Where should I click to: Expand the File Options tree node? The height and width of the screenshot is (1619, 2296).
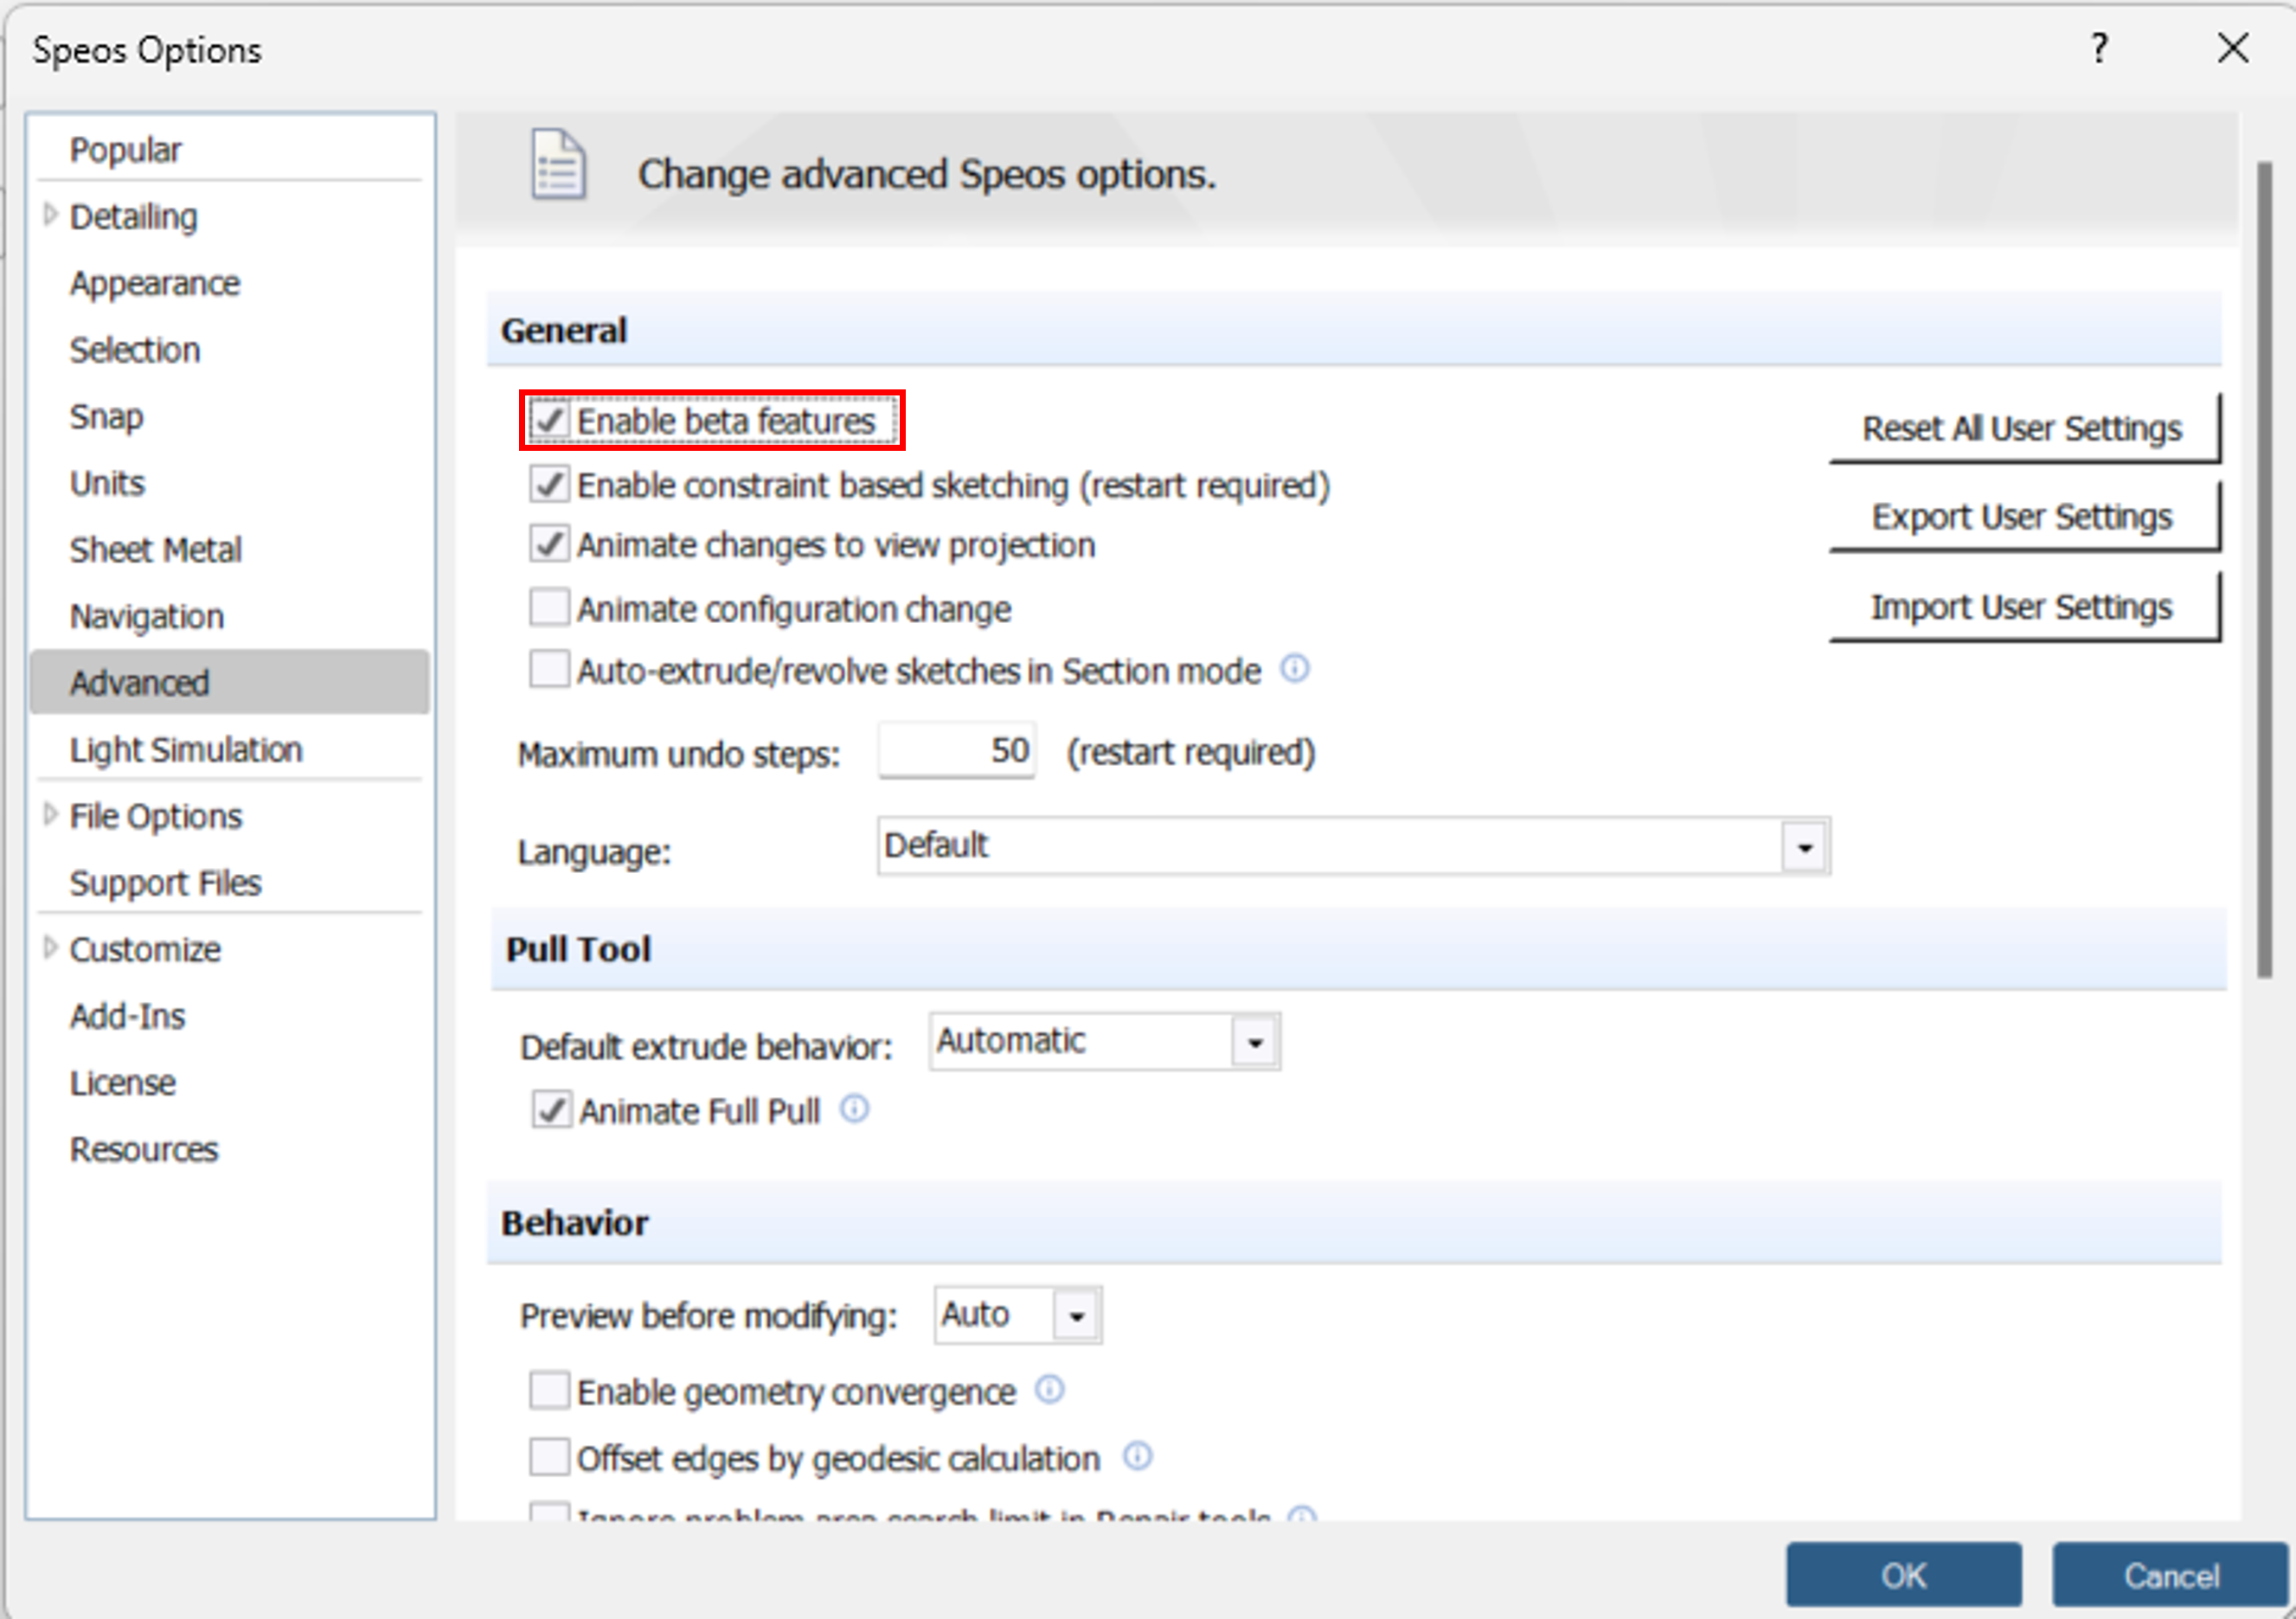[50, 815]
